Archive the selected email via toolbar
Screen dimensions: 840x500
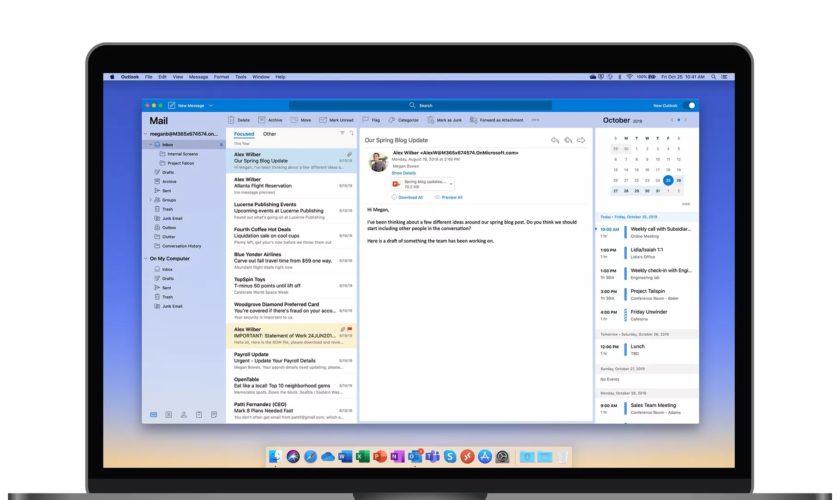[x=271, y=120]
